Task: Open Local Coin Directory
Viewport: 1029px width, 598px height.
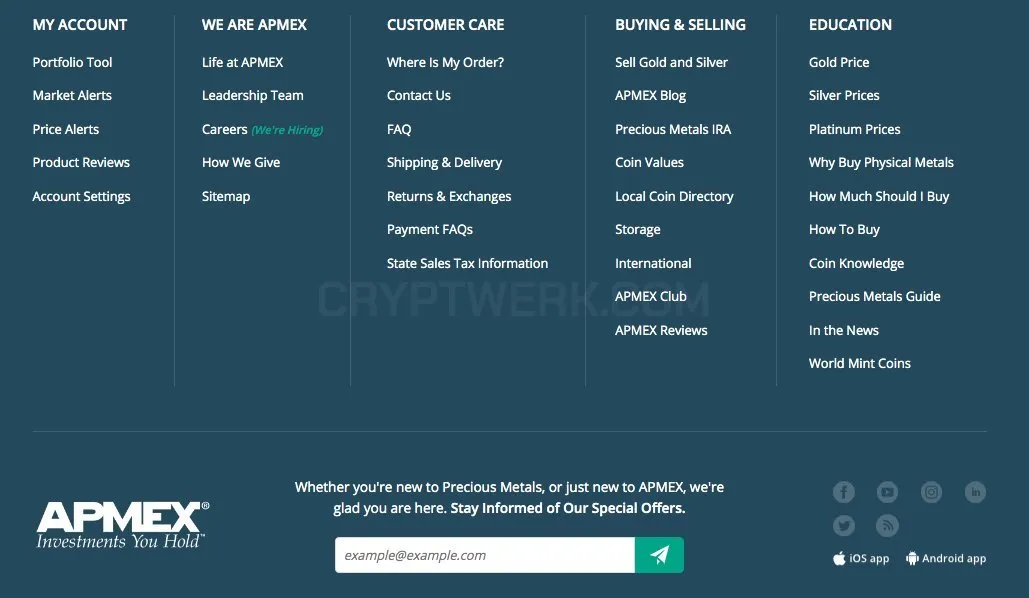Action: (674, 196)
